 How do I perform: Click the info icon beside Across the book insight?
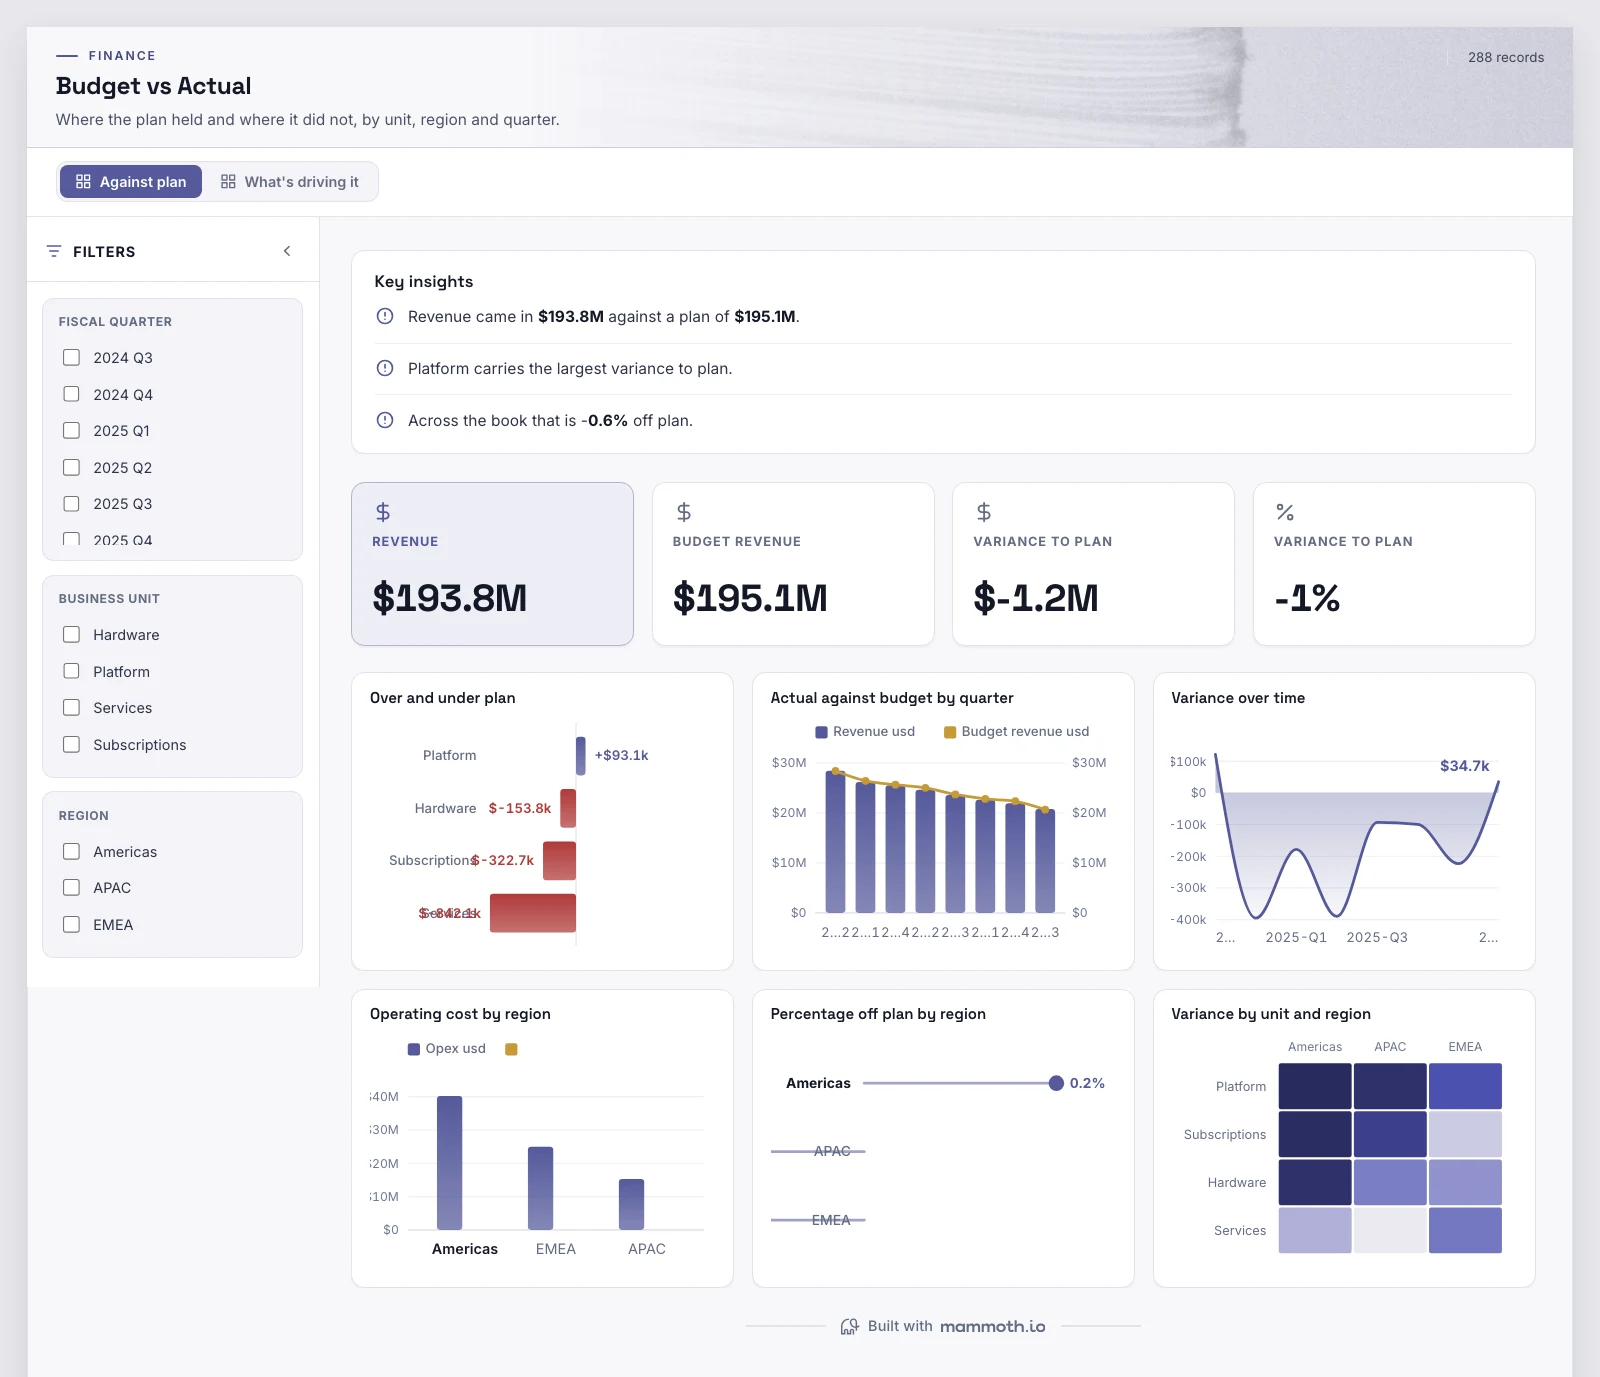tap(385, 420)
